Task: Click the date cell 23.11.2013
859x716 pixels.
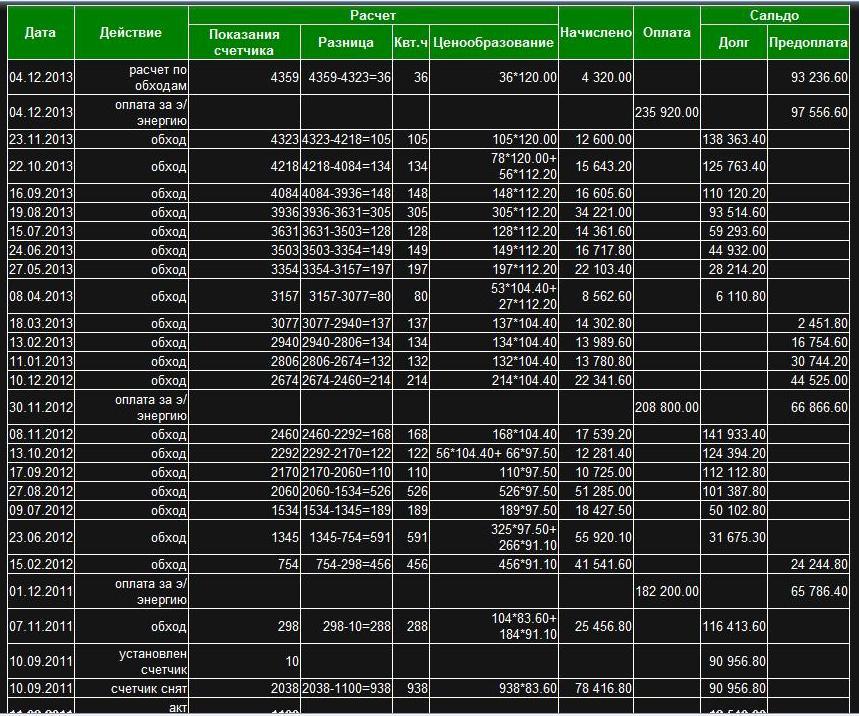Action: tap(41, 140)
